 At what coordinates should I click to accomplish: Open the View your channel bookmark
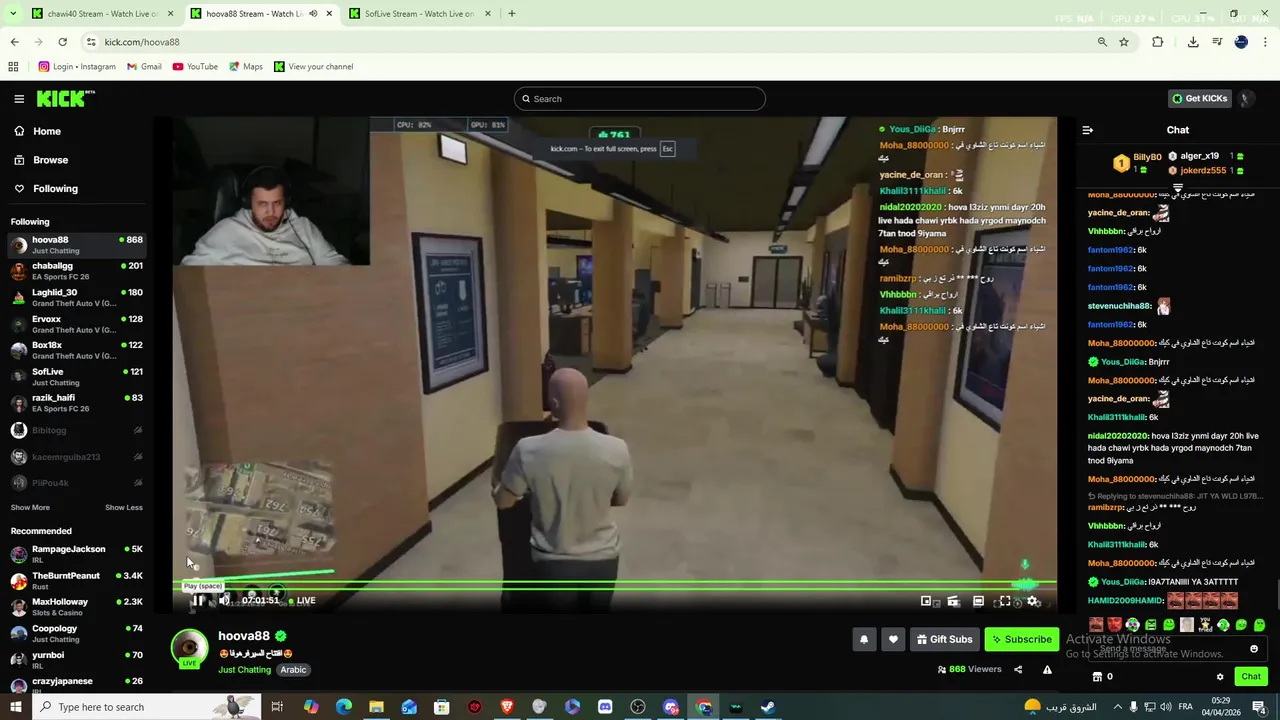click(x=313, y=67)
